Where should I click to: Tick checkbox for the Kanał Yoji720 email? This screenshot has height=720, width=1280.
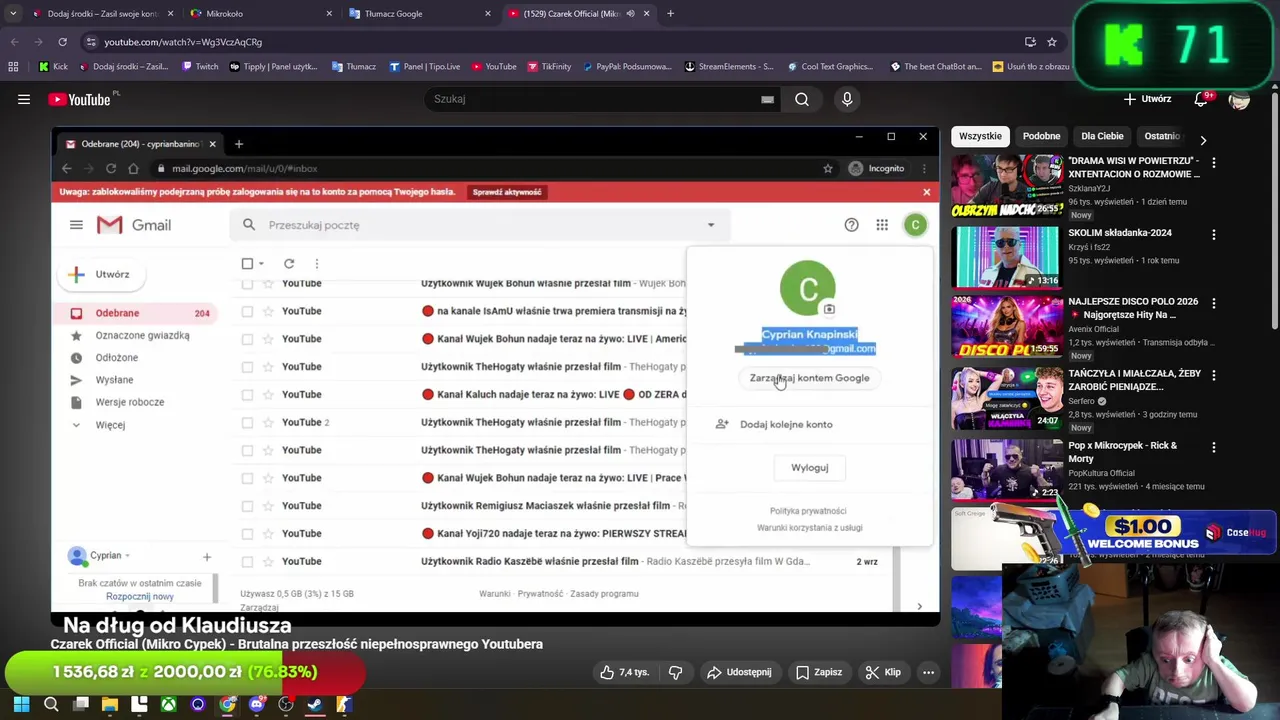tap(247, 533)
